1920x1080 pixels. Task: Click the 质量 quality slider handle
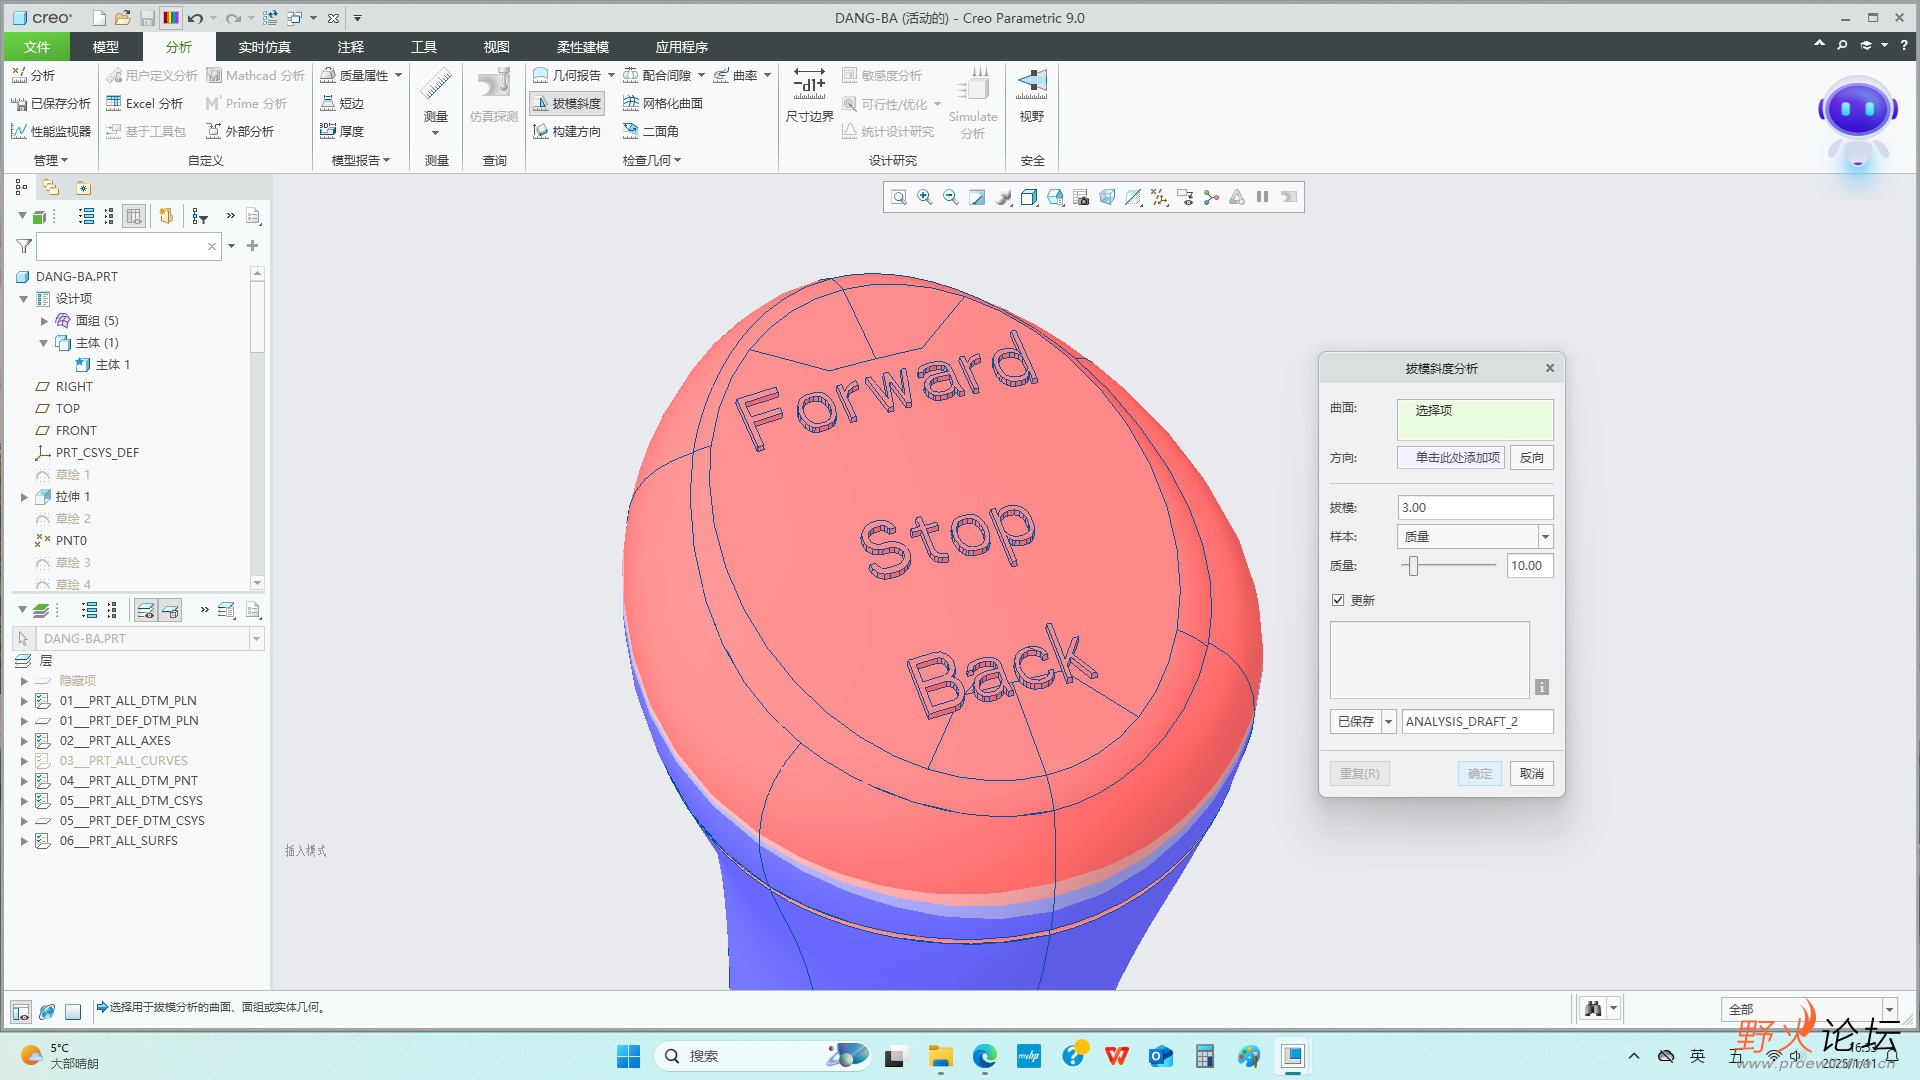pos(1413,566)
